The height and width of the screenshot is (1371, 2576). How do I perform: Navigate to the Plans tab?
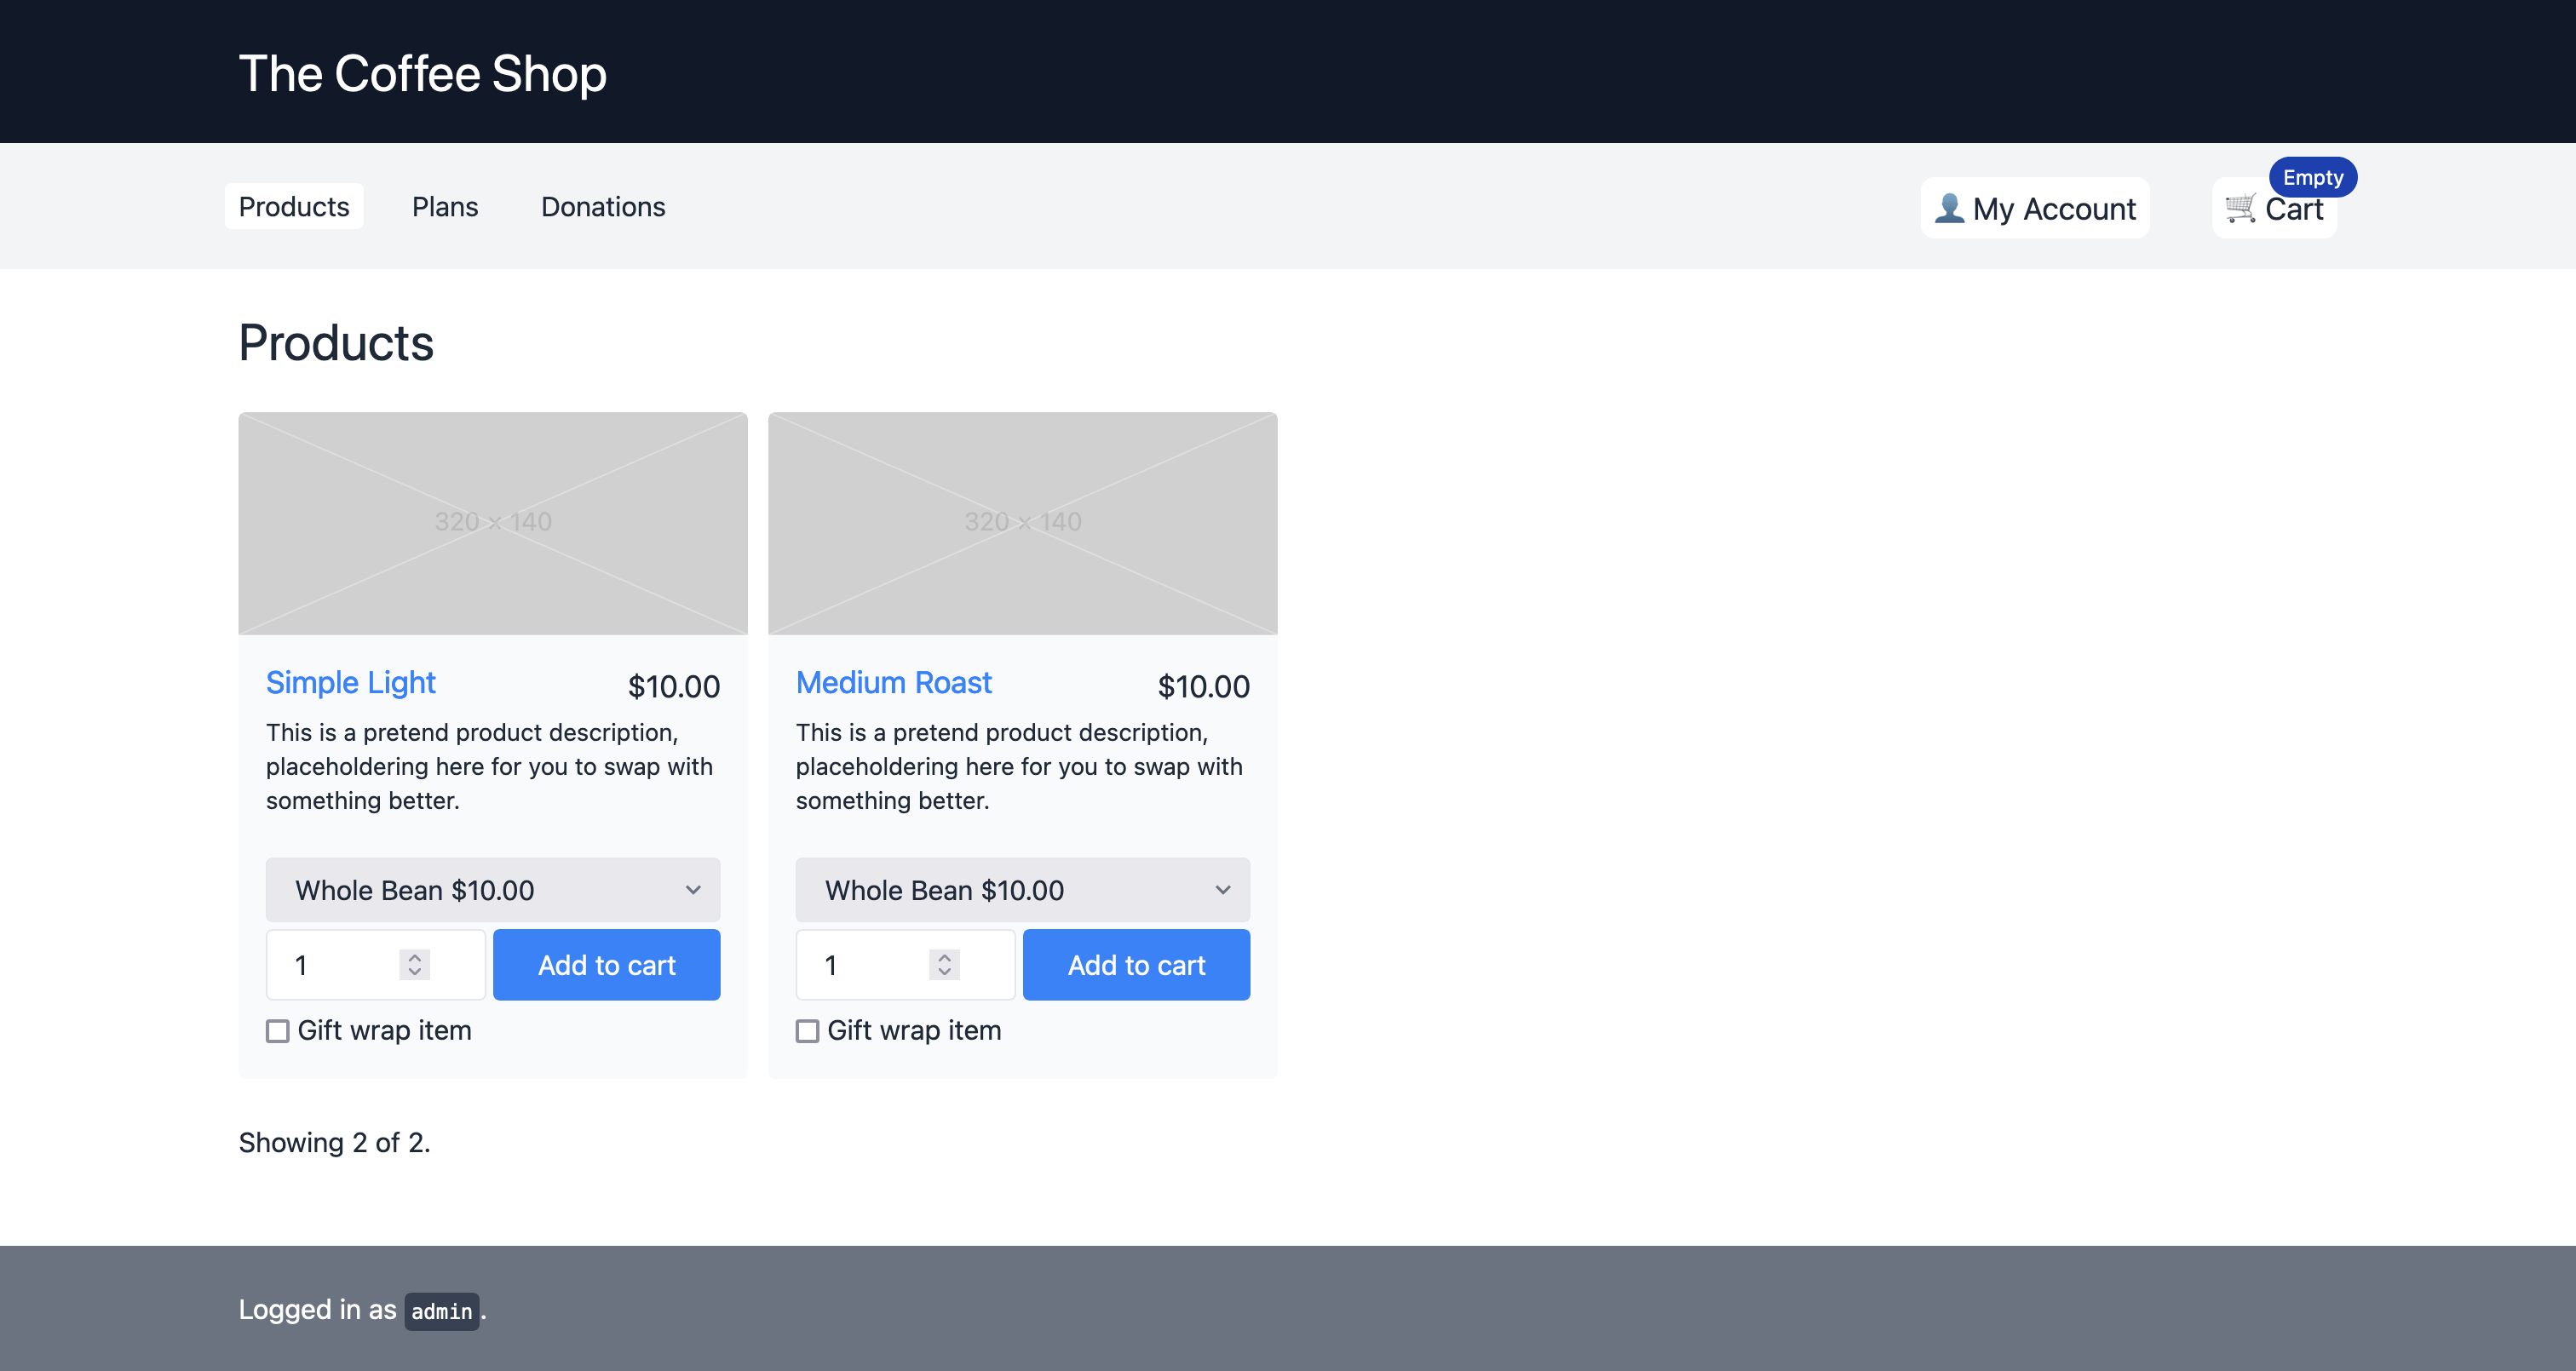(x=445, y=206)
